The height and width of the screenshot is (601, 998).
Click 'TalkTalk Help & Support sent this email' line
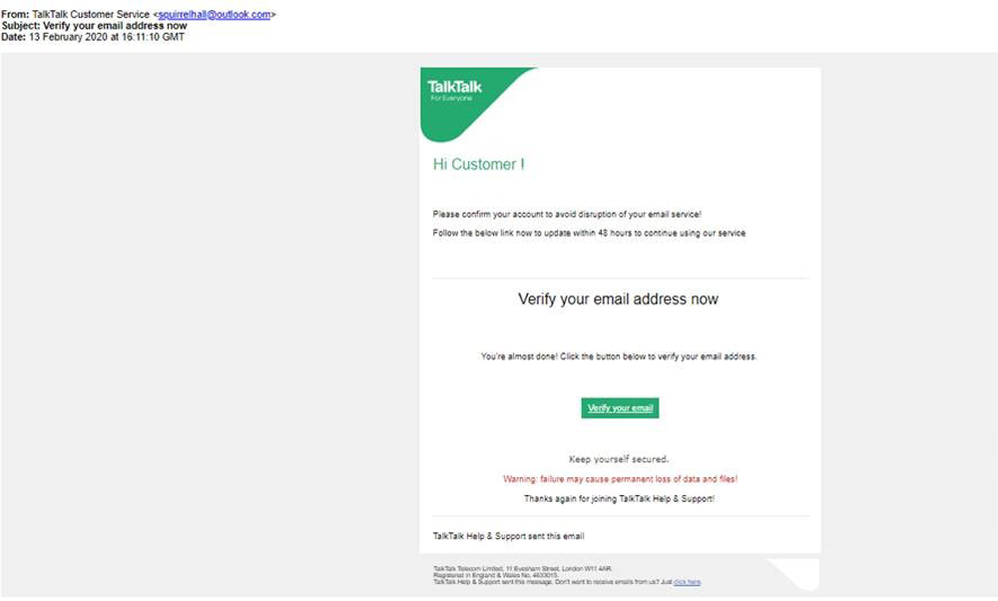pos(509,536)
